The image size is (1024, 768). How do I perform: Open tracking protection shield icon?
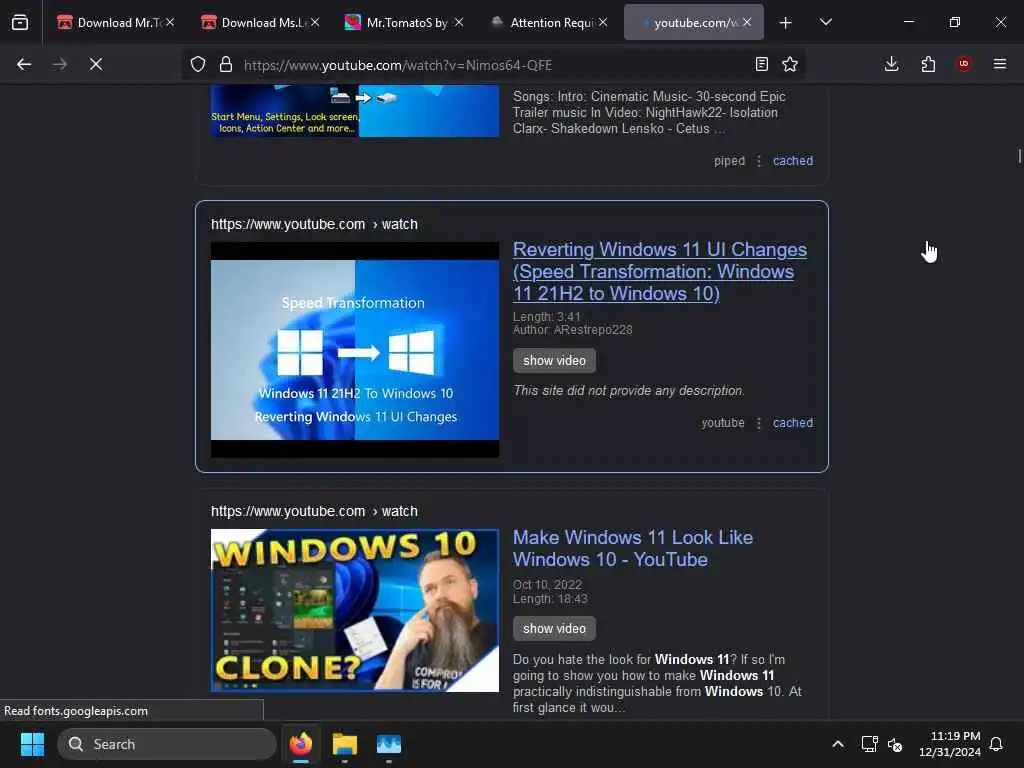pos(198,64)
